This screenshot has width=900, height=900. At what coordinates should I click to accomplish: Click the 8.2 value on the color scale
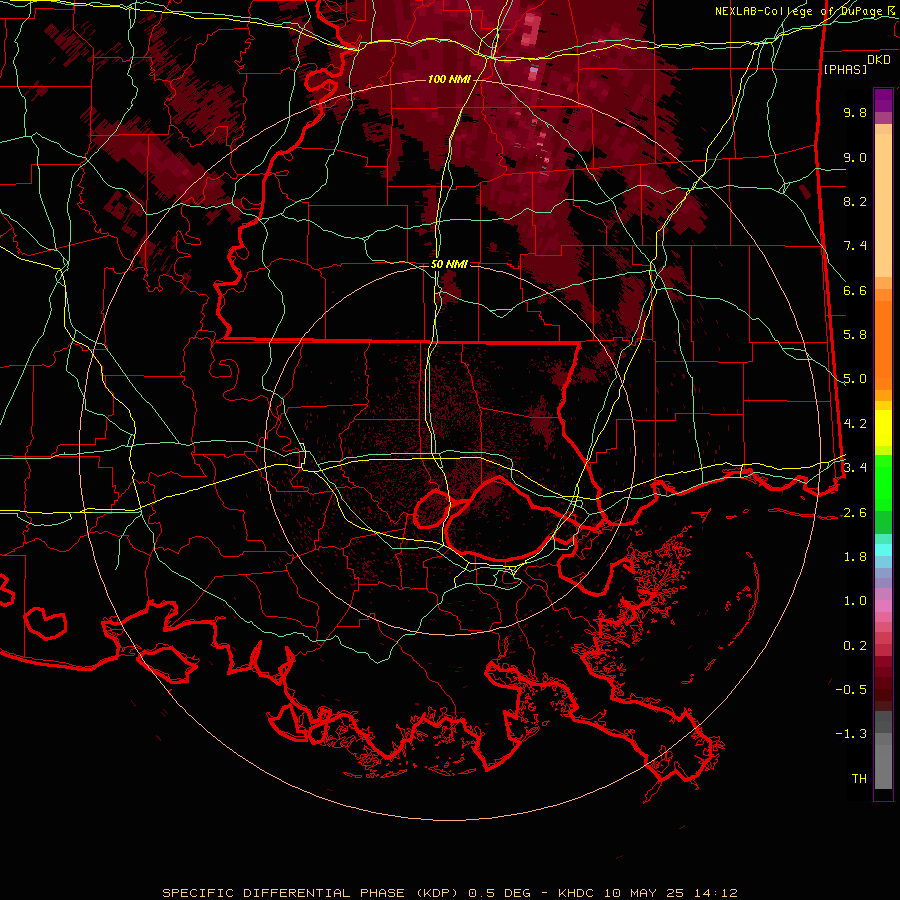coord(855,201)
